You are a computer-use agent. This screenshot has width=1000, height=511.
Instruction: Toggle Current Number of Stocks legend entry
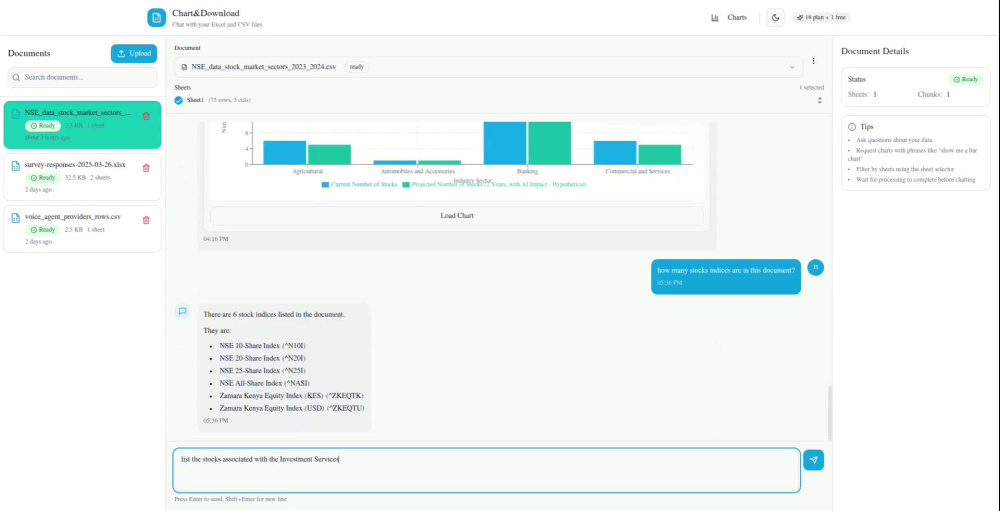click(x=360, y=184)
